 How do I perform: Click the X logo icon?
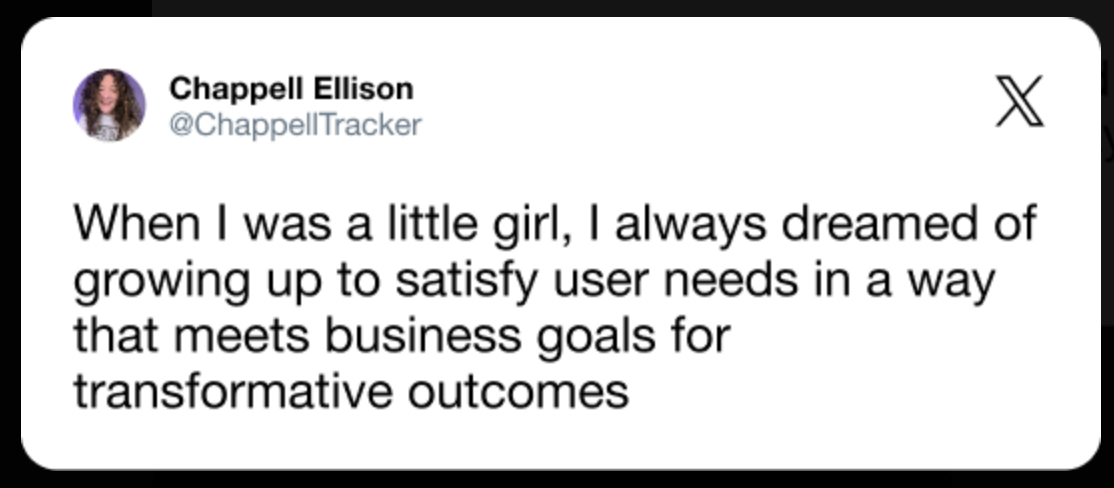tap(1019, 102)
